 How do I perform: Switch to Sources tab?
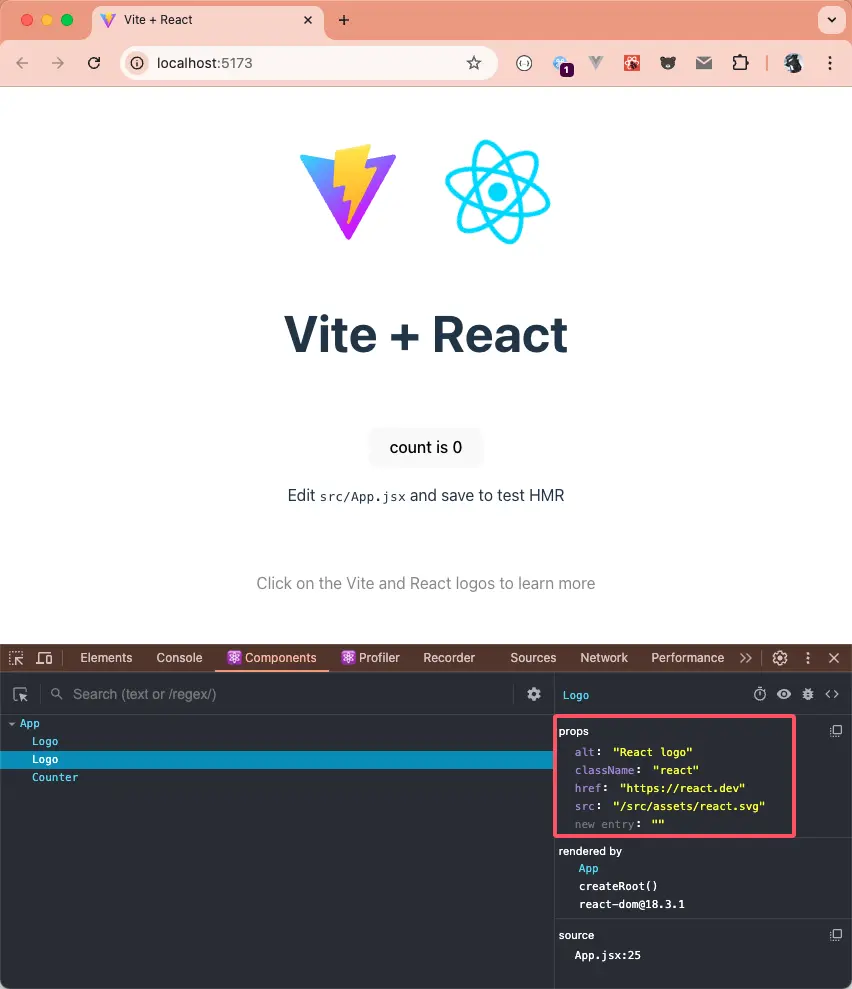point(533,658)
